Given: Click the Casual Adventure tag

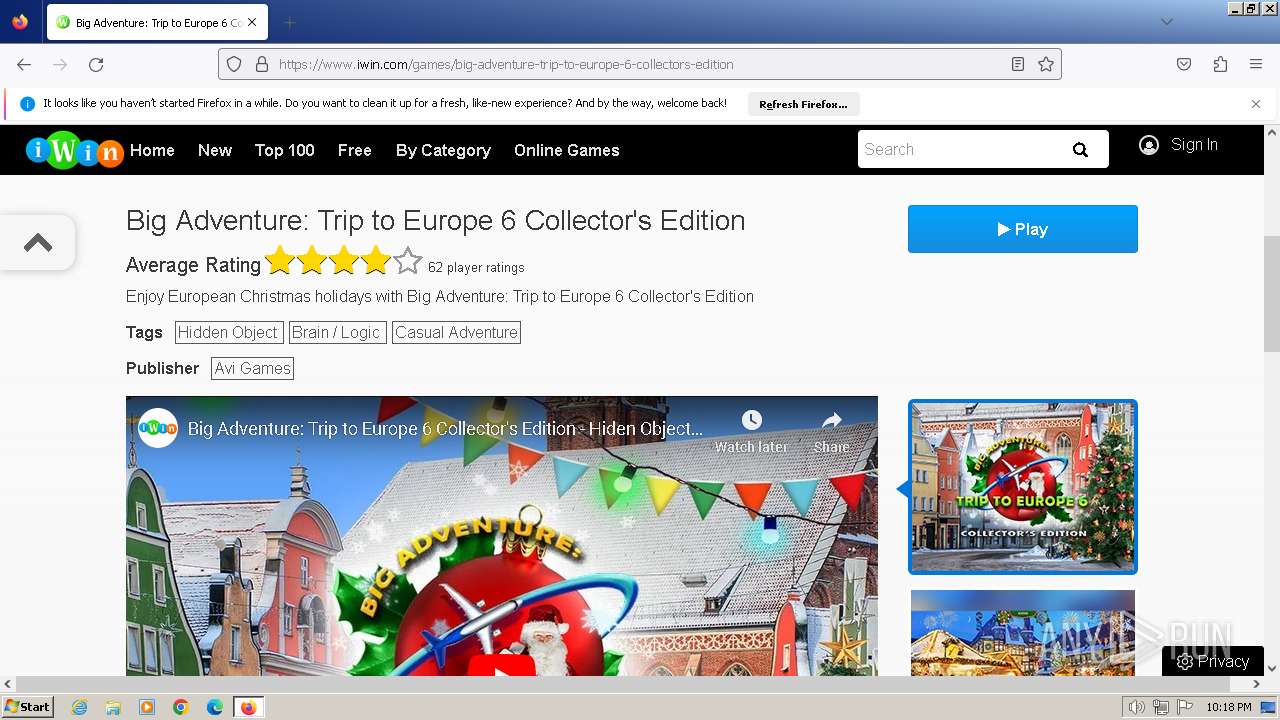Looking at the screenshot, I should click(x=456, y=332).
